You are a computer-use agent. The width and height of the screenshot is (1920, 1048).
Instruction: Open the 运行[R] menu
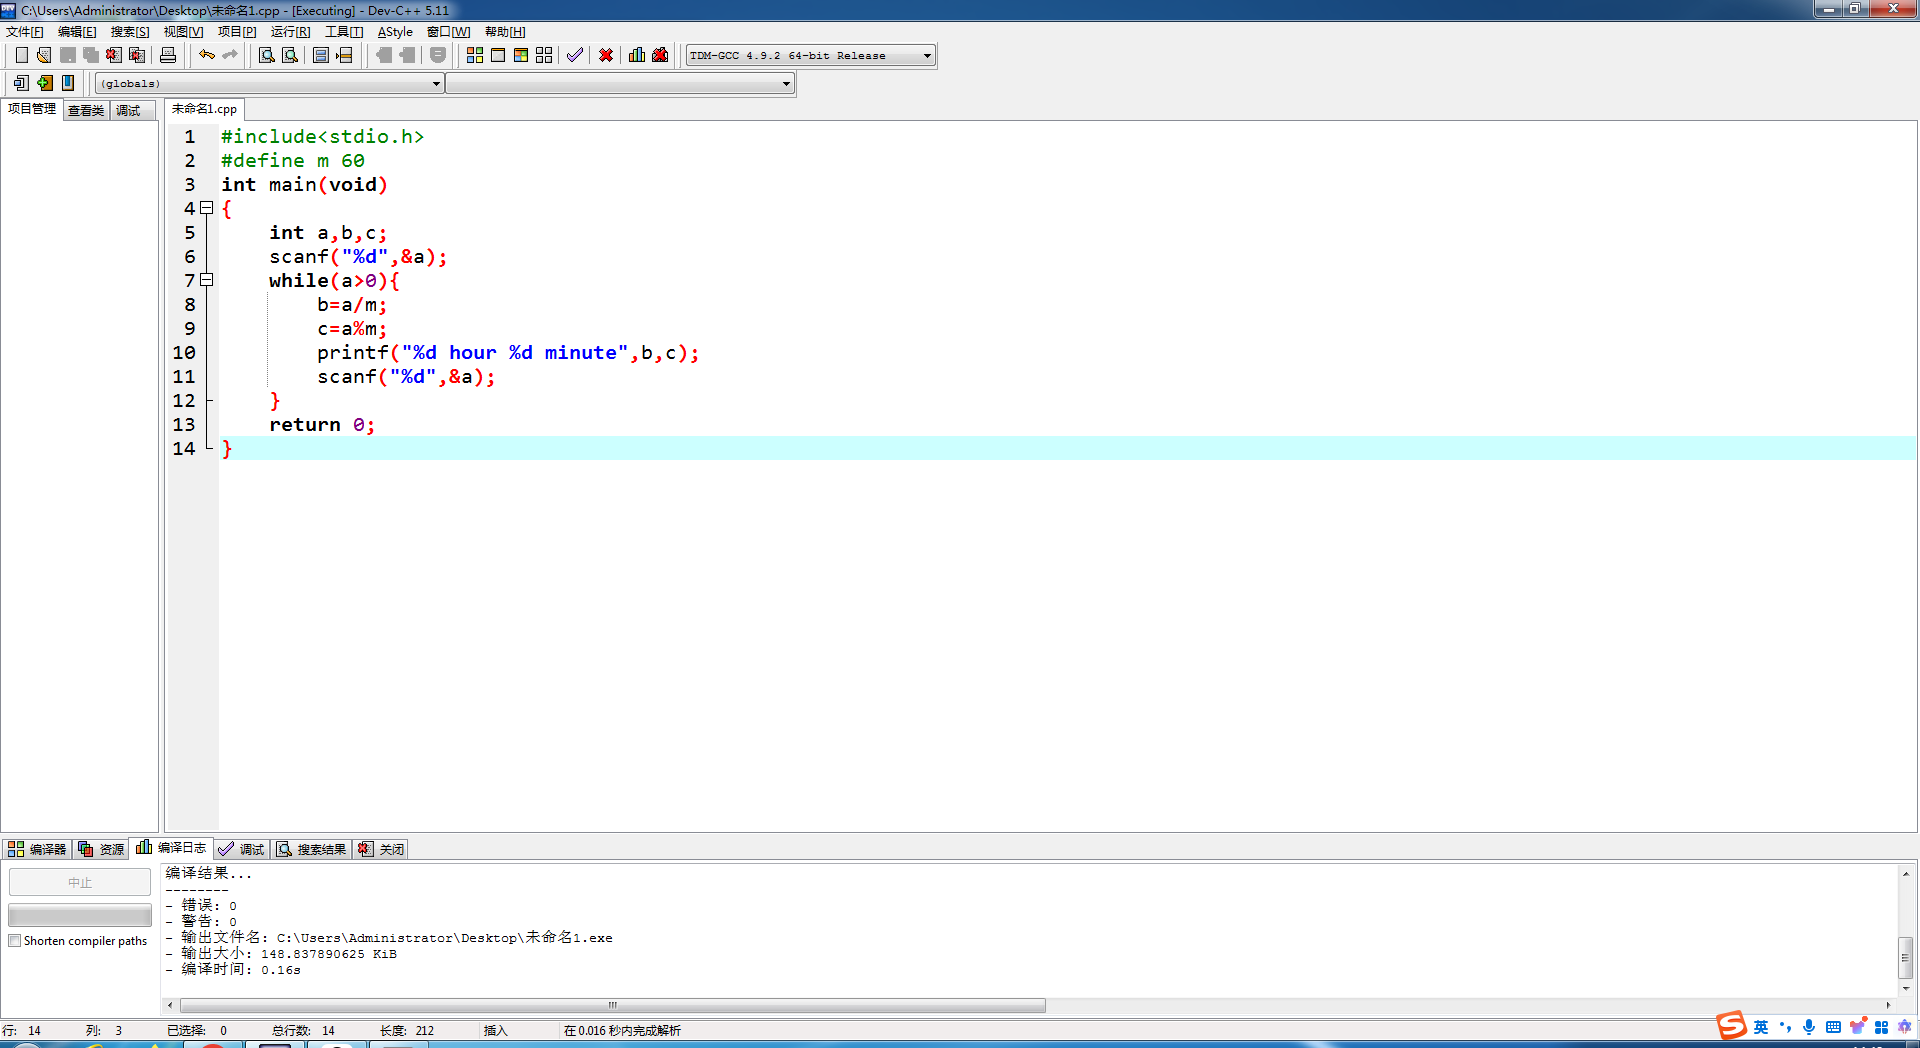click(x=290, y=32)
